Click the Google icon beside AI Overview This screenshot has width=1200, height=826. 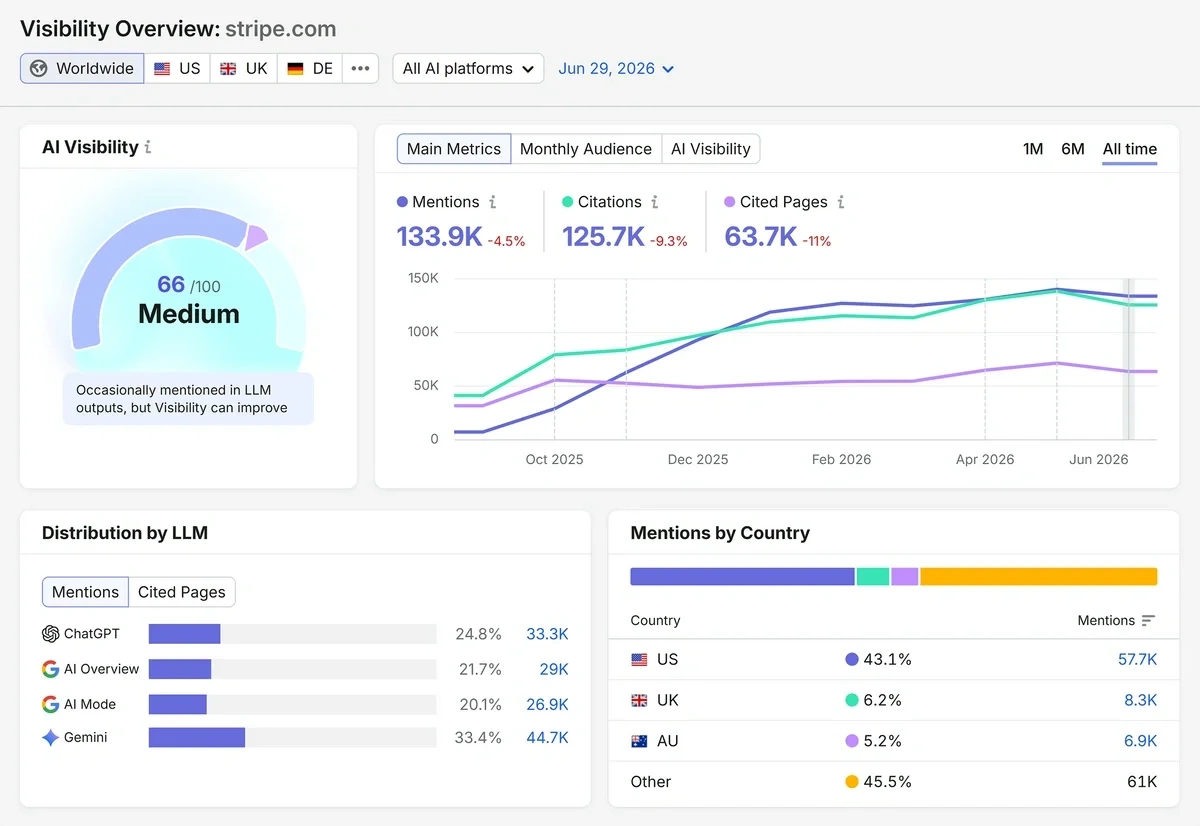point(51,669)
